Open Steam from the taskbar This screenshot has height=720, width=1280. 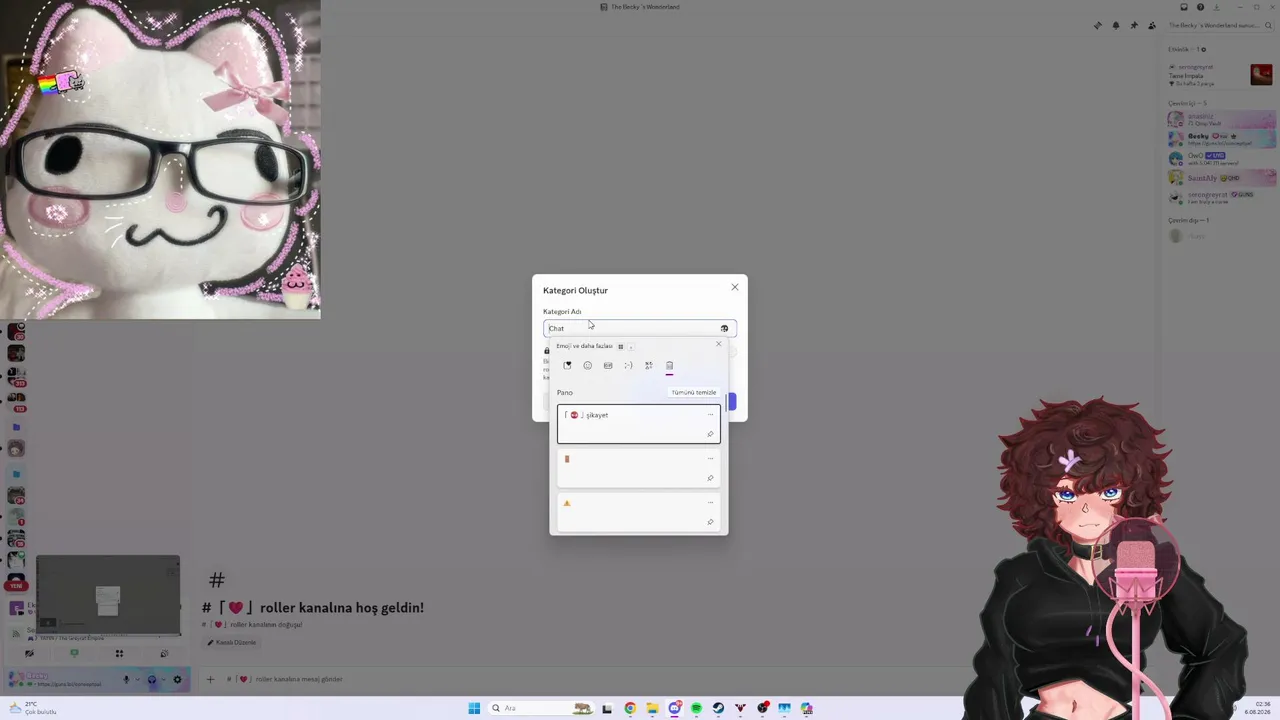(718, 708)
